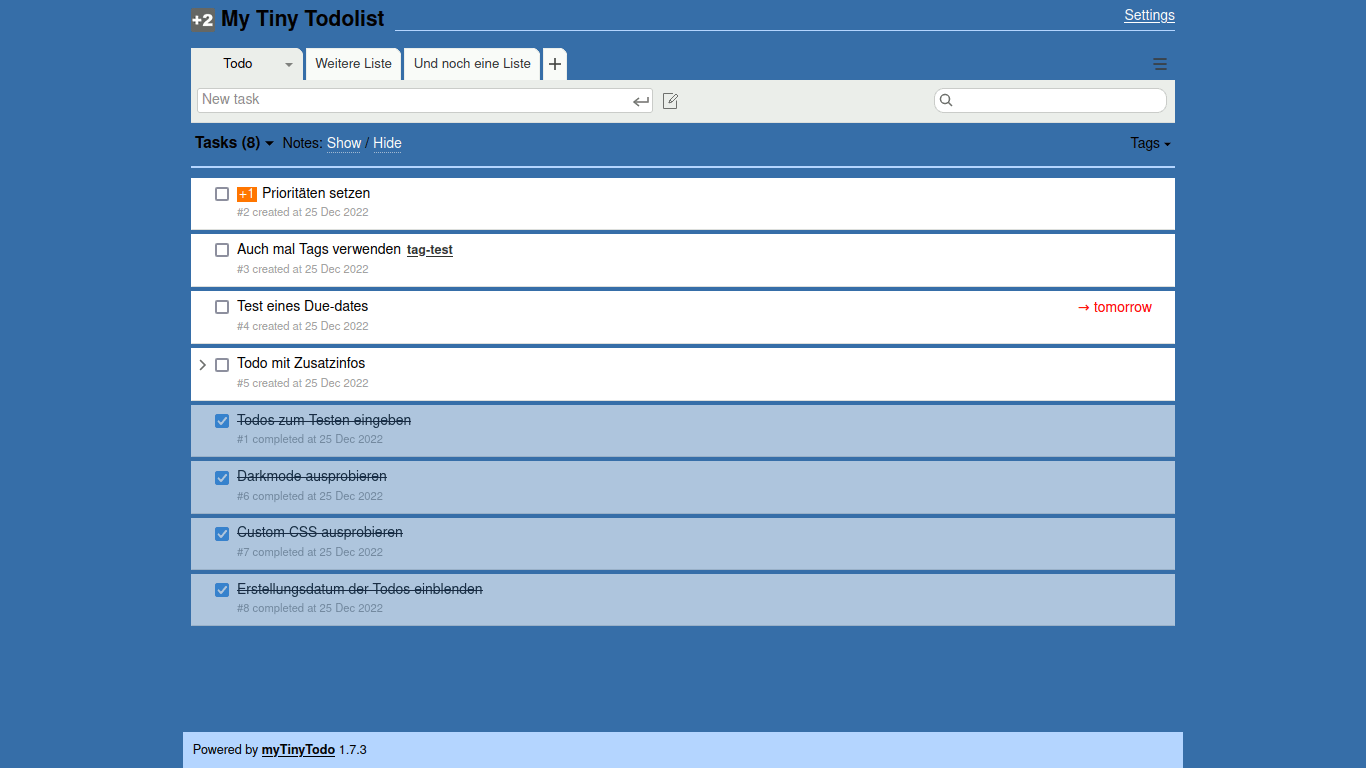Open the Settings link
The height and width of the screenshot is (768, 1366).
(1149, 15)
